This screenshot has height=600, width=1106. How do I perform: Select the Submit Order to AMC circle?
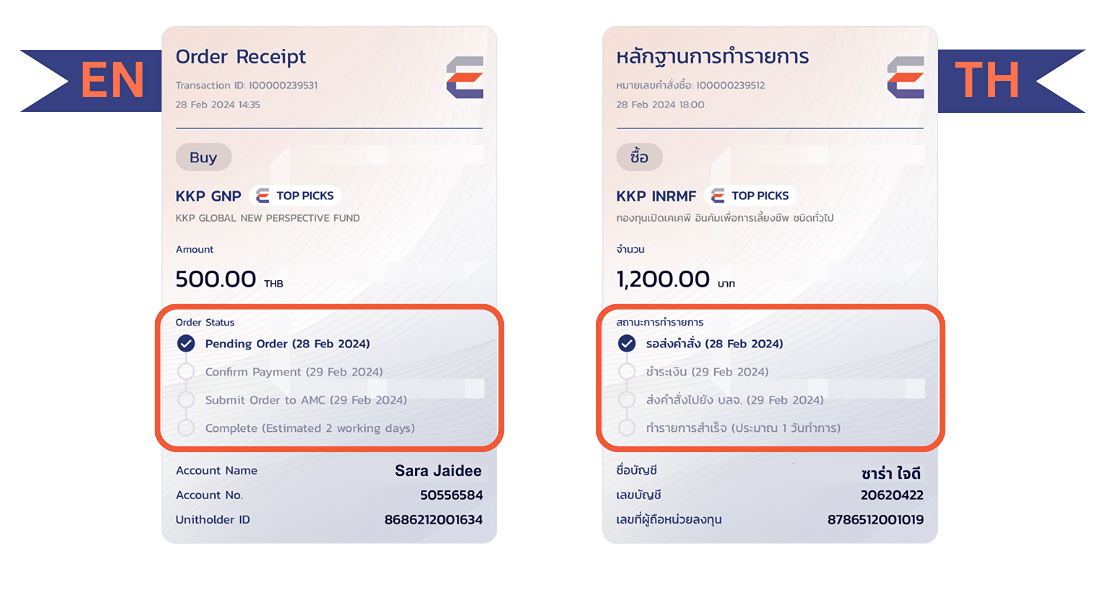[186, 400]
